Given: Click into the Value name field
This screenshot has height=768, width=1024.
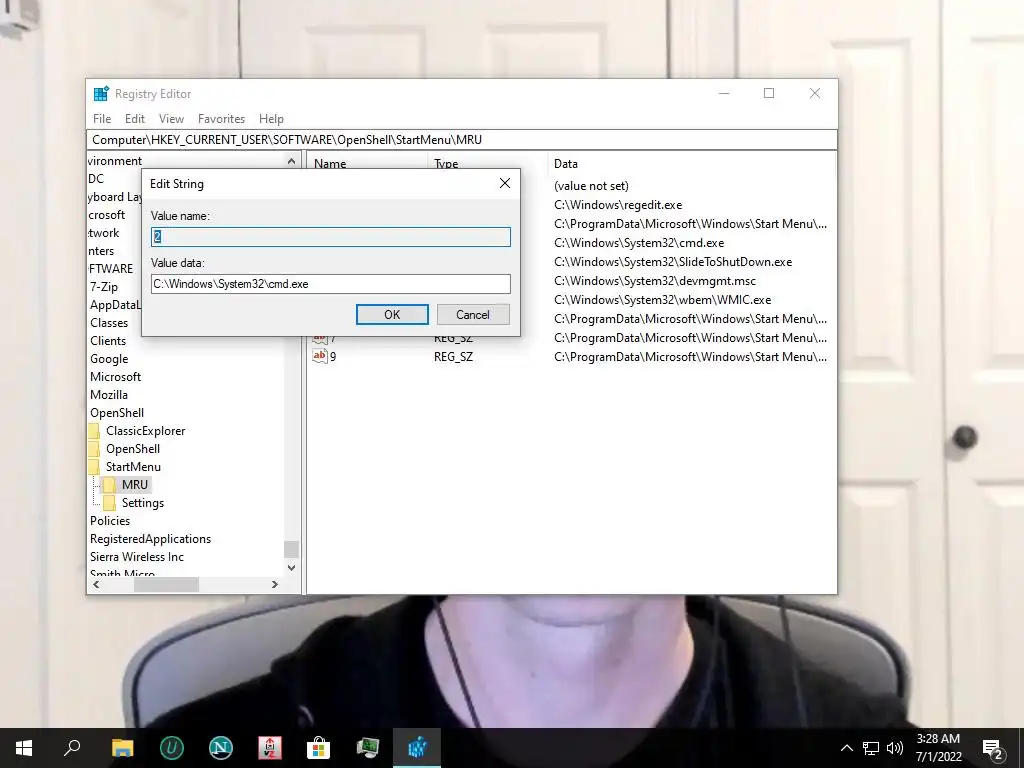Looking at the screenshot, I should point(330,236).
